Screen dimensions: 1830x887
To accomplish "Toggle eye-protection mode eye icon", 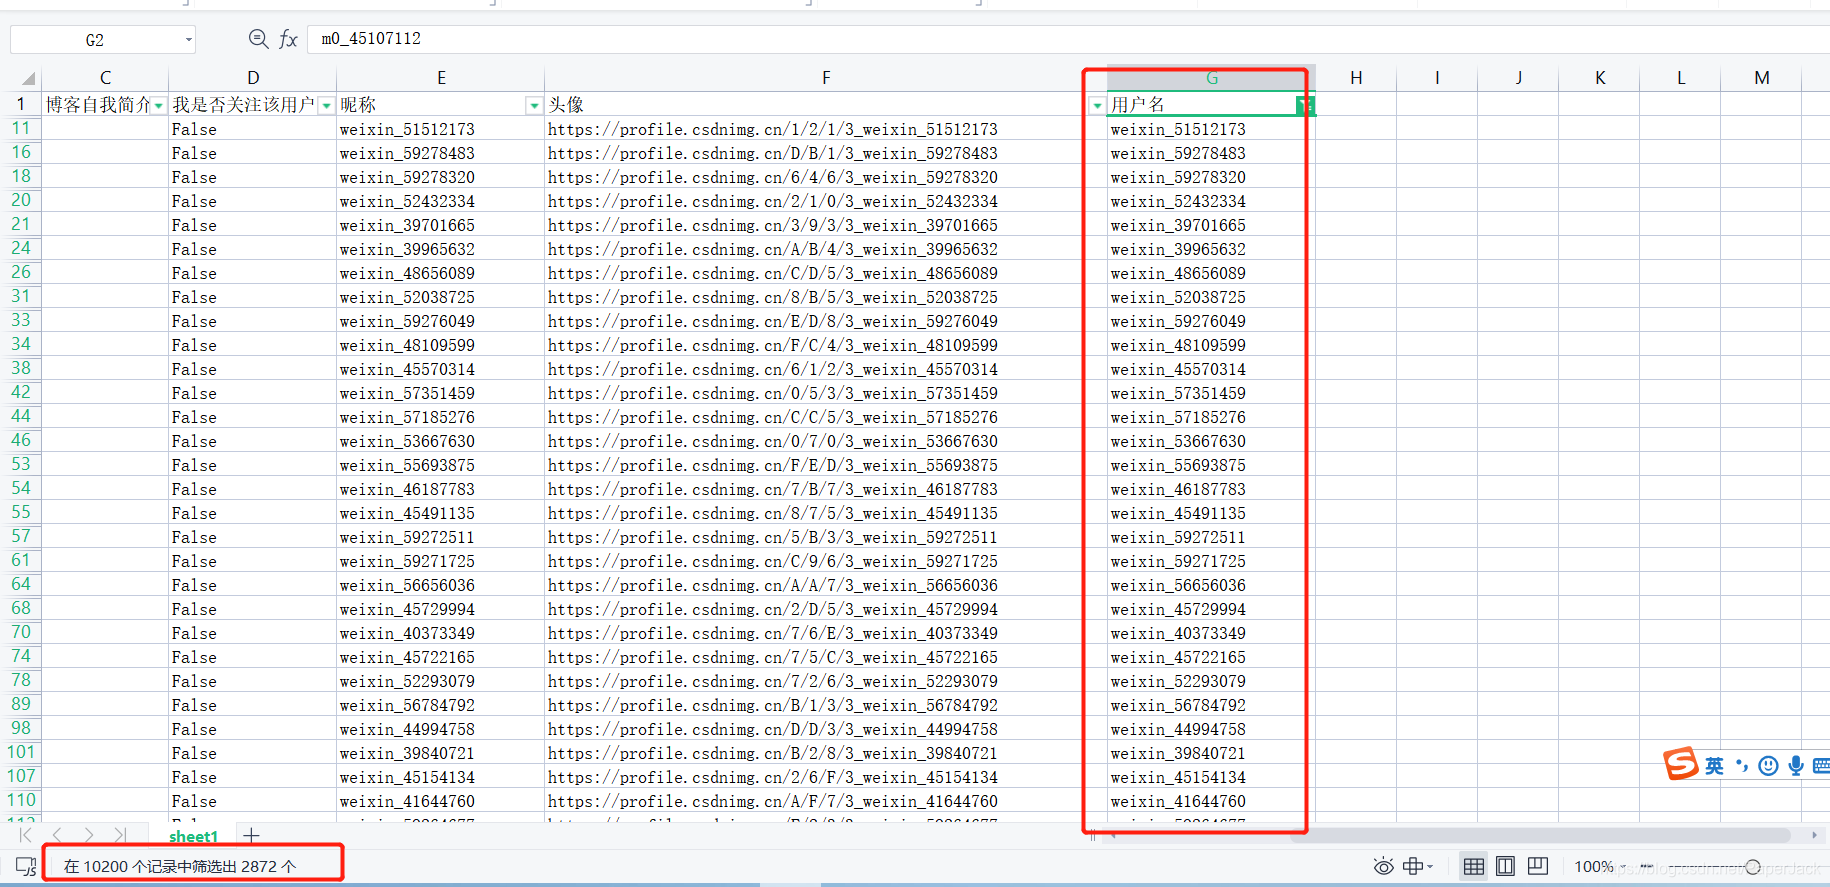I will pyautogui.click(x=1383, y=866).
